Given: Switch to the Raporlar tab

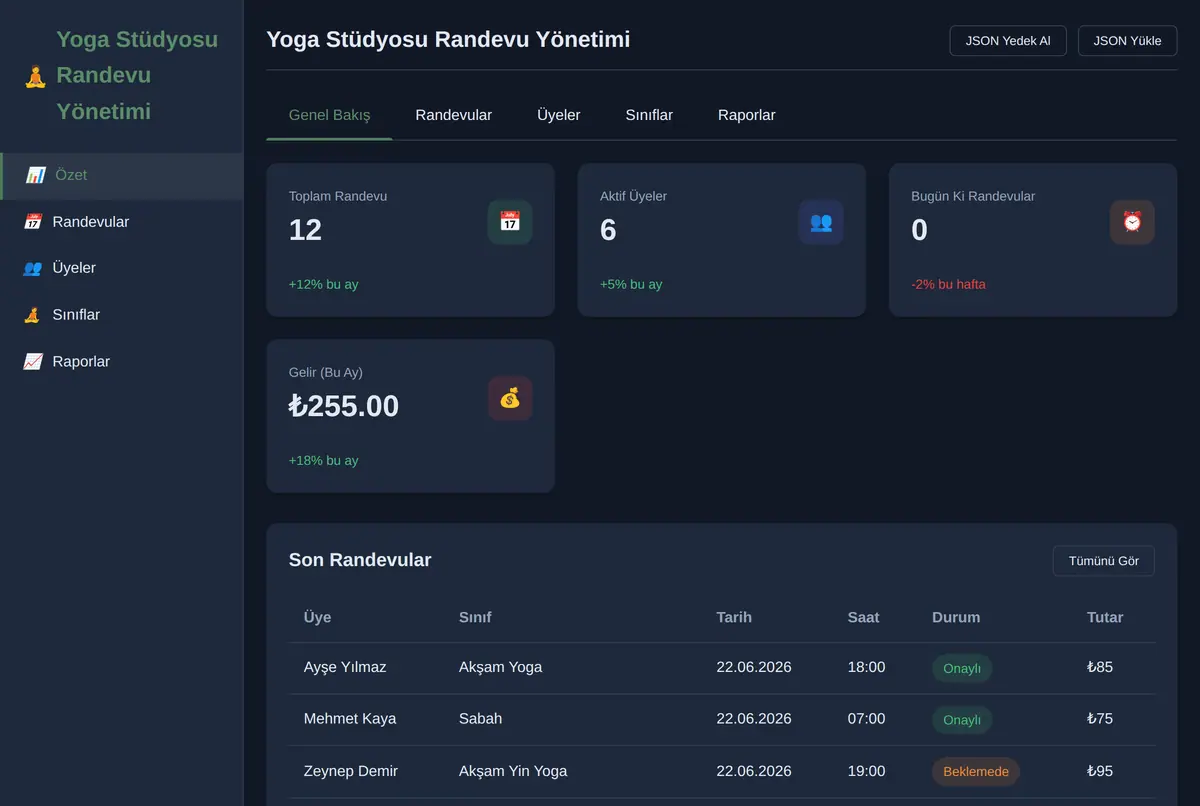Looking at the screenshot, I should click(x=747, y=115).
